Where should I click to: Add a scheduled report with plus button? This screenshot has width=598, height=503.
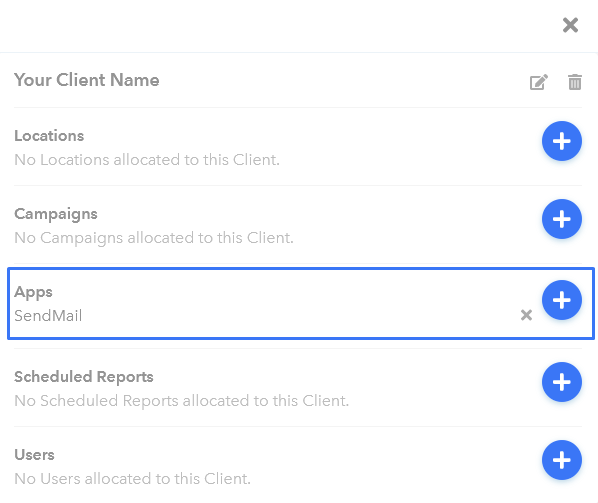coord(561,382)
